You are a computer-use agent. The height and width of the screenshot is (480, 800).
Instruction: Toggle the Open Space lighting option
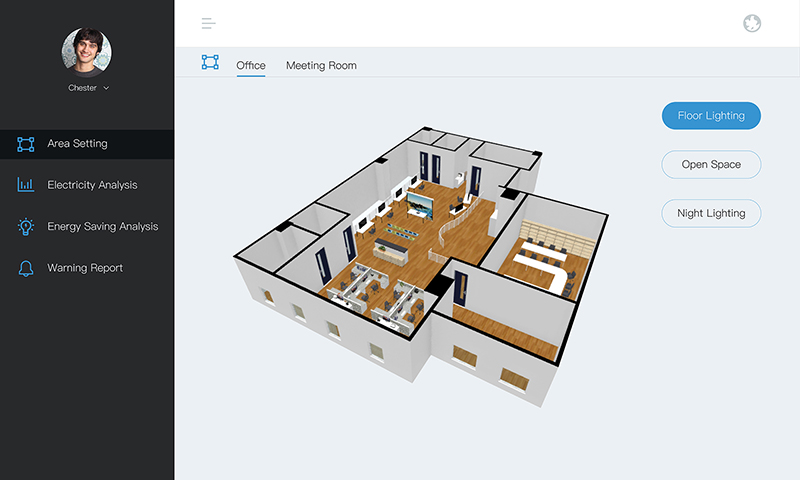point(711,165)
